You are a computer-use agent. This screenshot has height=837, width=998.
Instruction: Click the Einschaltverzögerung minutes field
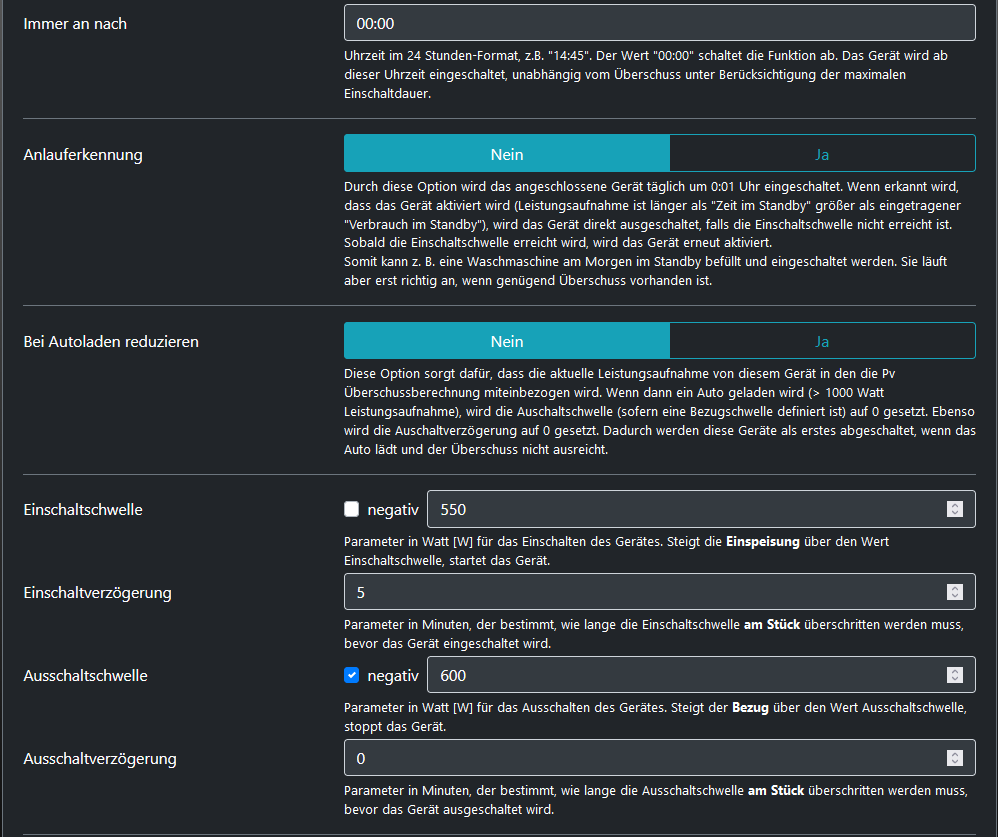[x=640, y=592]
